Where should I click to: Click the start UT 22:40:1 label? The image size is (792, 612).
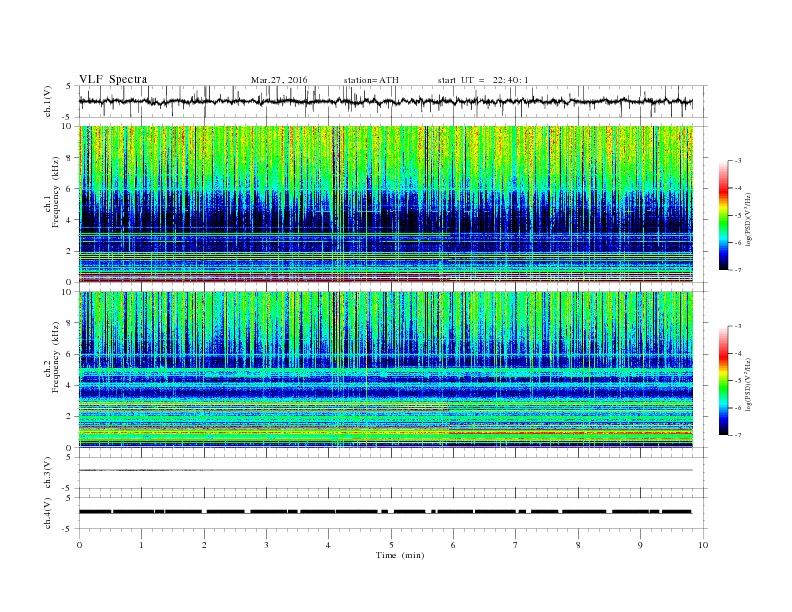coord(483,80)
